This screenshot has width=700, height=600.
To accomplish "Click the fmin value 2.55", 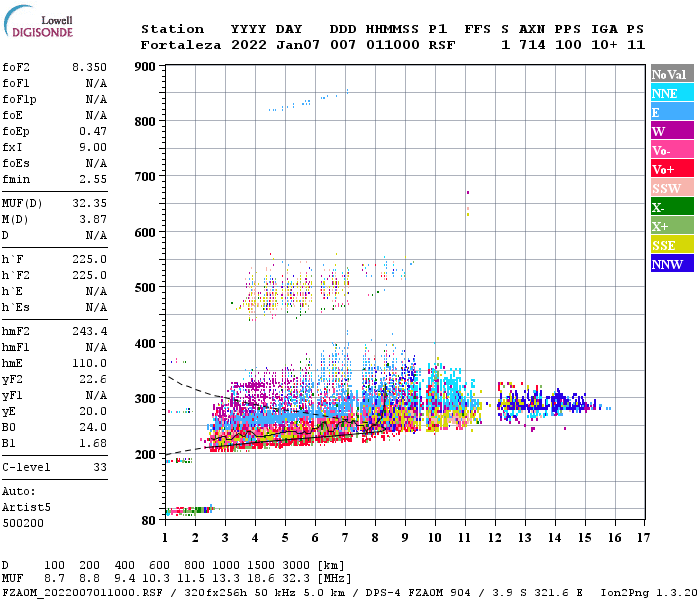I will click(93, 179).
